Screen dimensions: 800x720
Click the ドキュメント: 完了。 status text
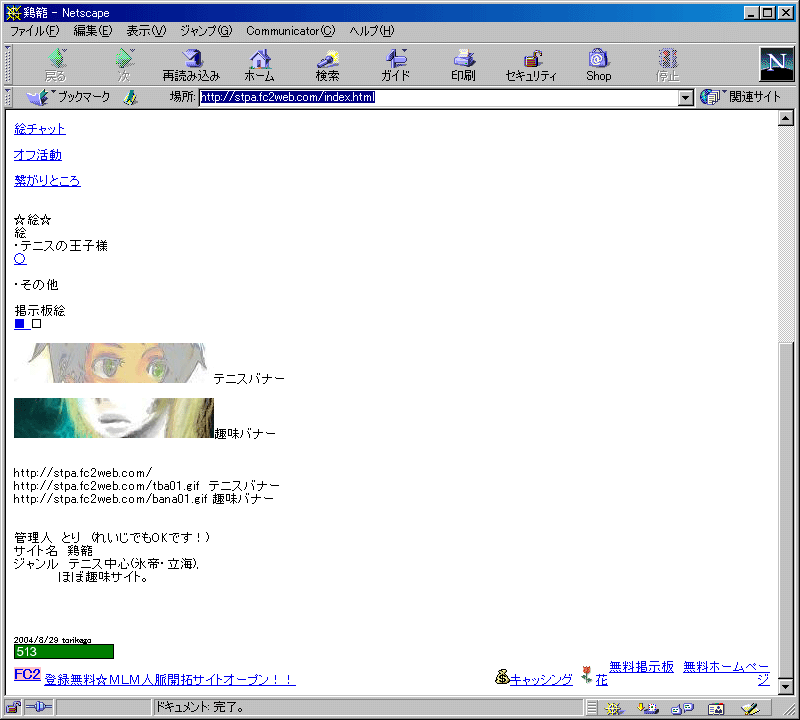[201, 707]
